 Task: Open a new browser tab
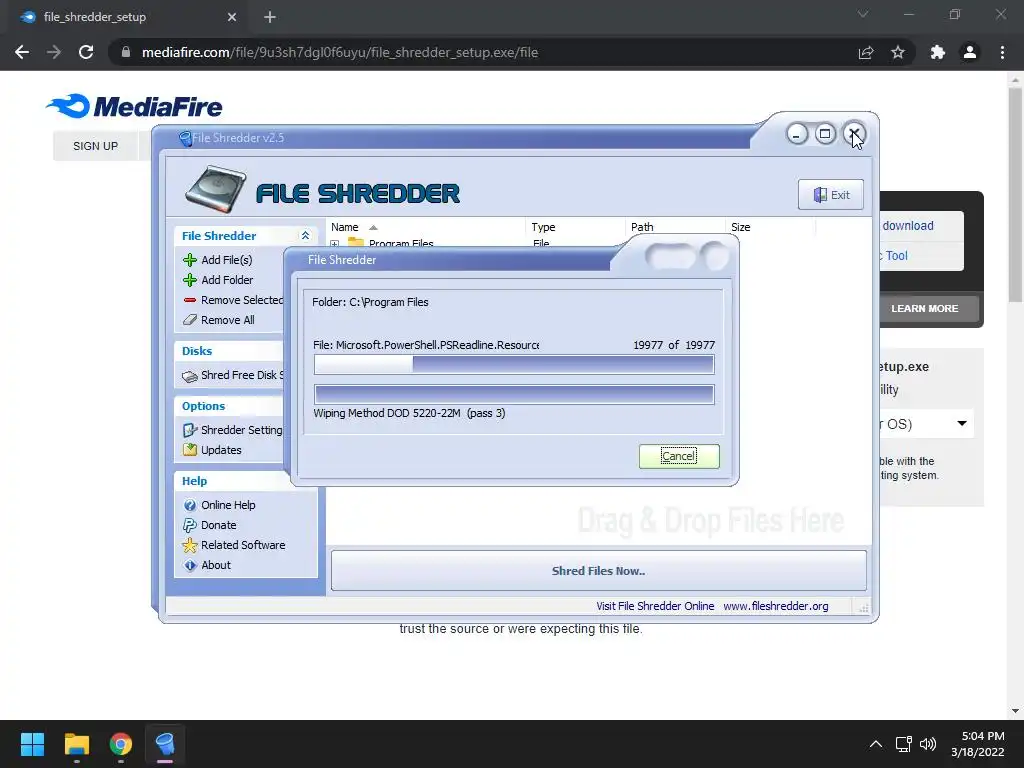270,17
